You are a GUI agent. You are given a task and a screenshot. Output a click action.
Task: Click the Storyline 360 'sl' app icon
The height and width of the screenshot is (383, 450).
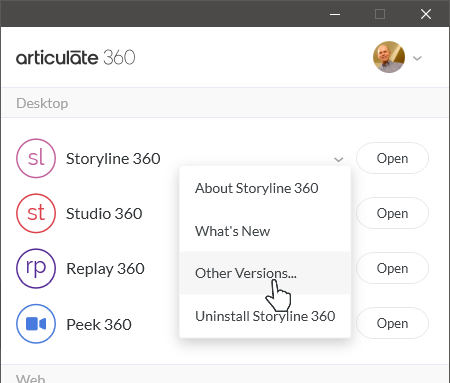(36, 158)
